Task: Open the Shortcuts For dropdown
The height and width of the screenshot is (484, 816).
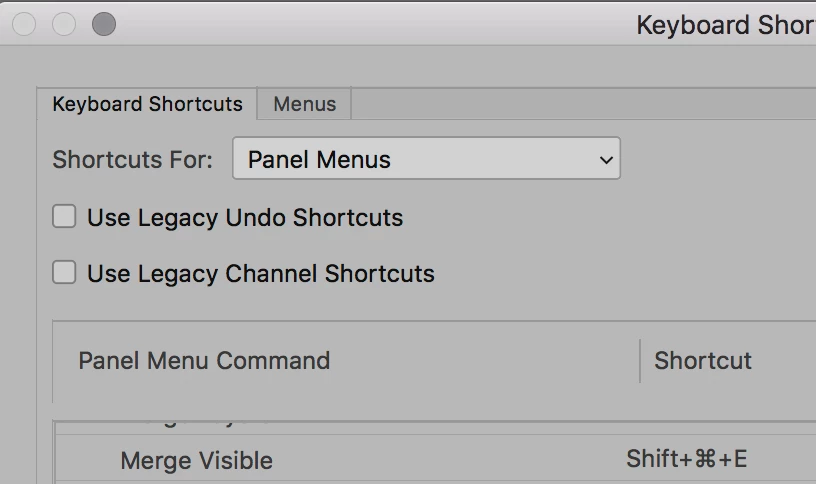Action: coord(426,159)
